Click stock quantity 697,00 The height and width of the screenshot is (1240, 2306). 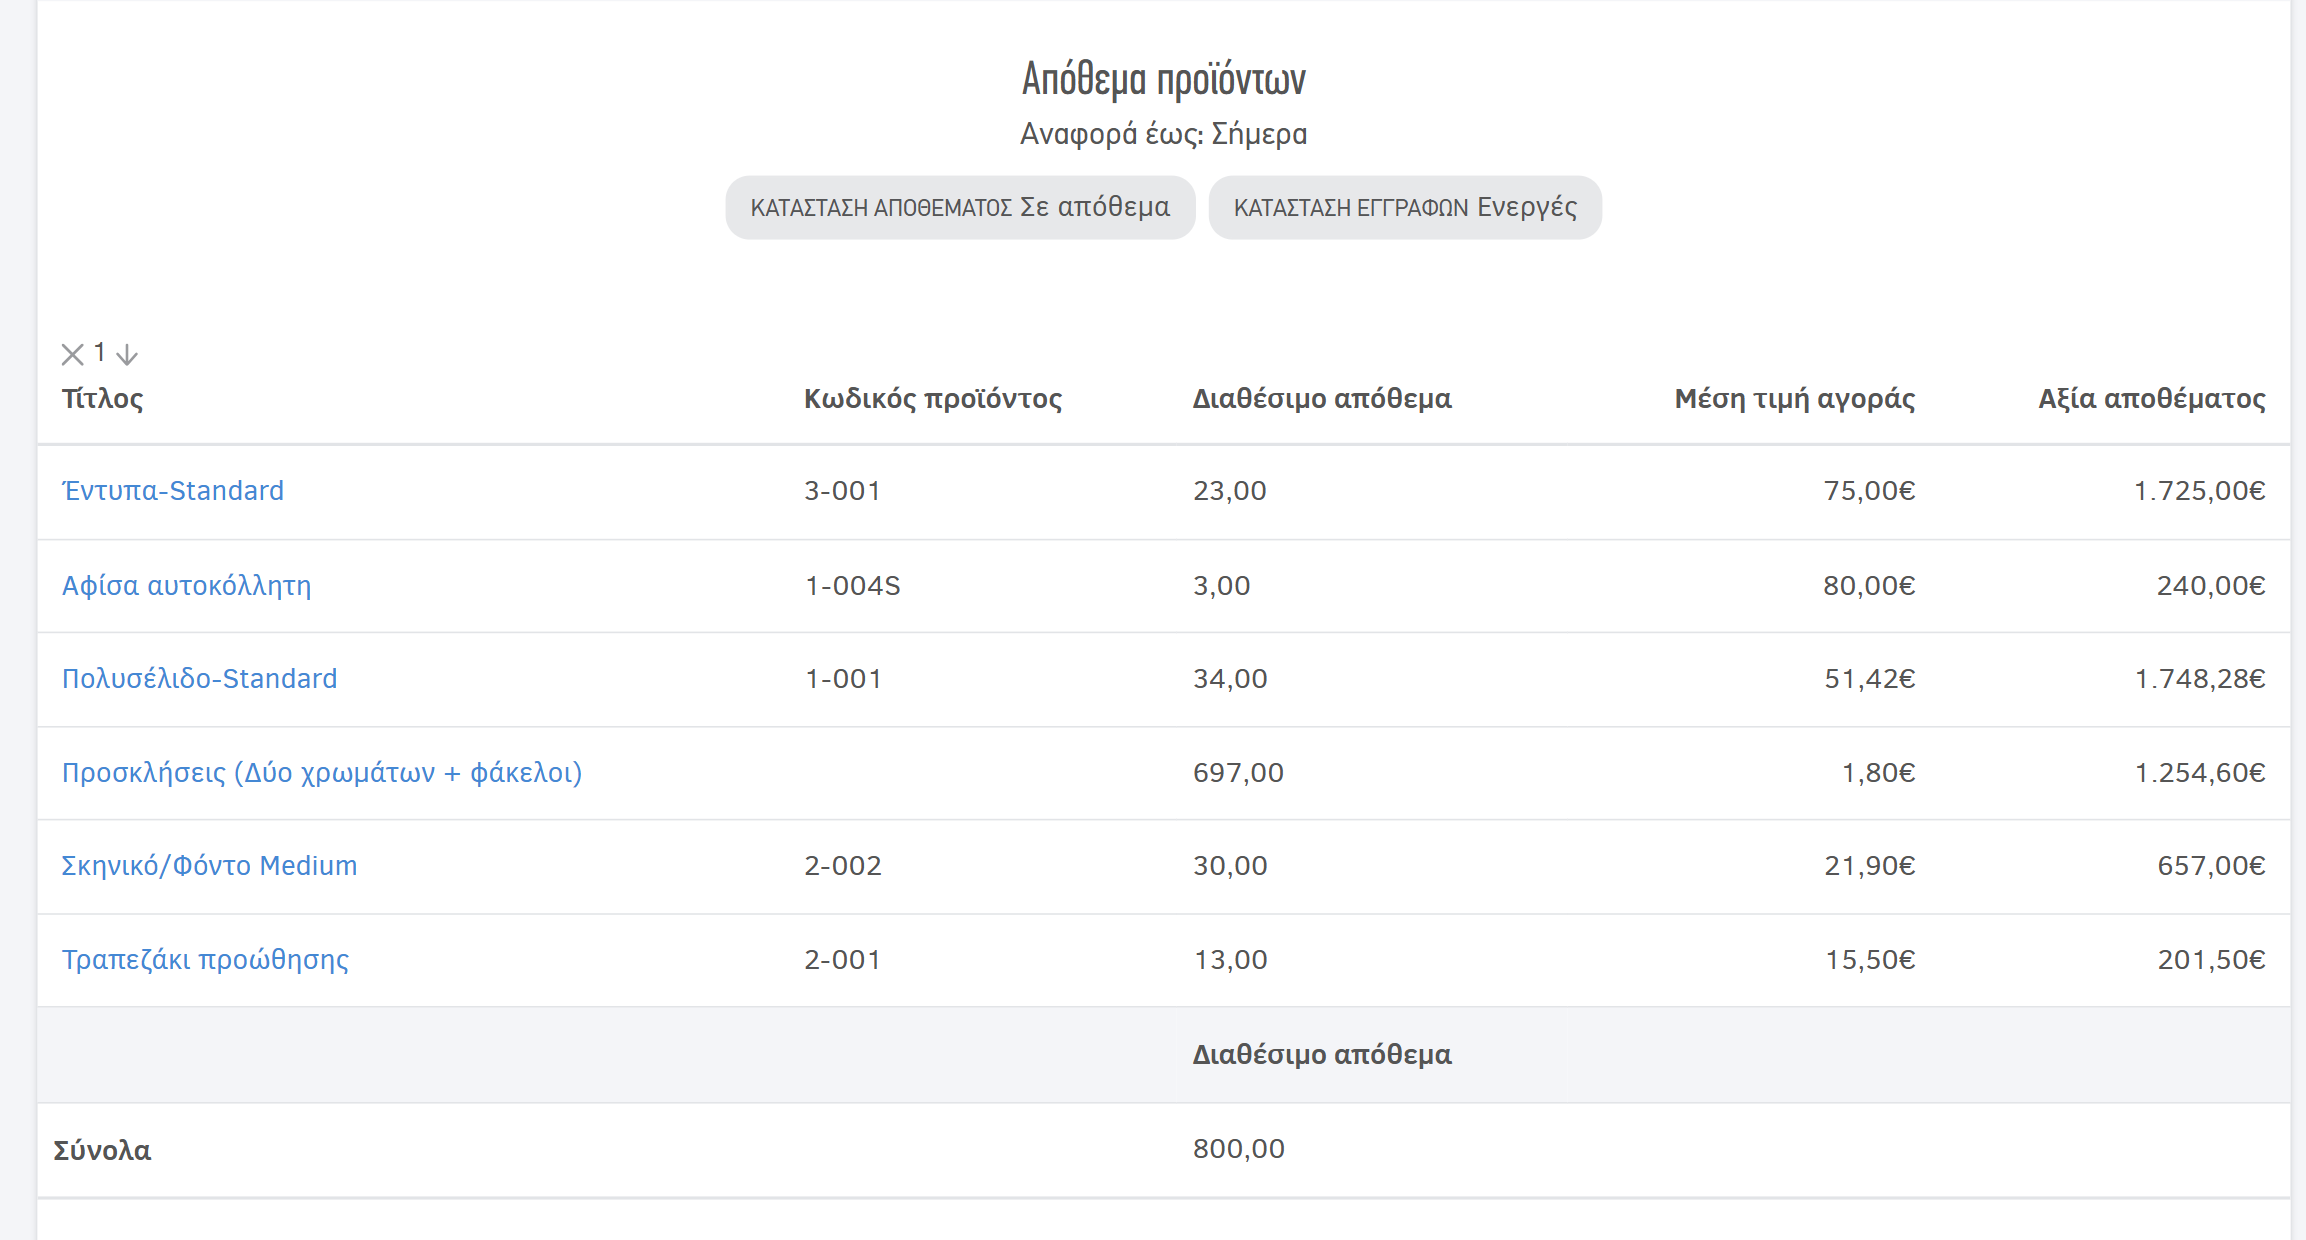click(x=1238, y=773)
